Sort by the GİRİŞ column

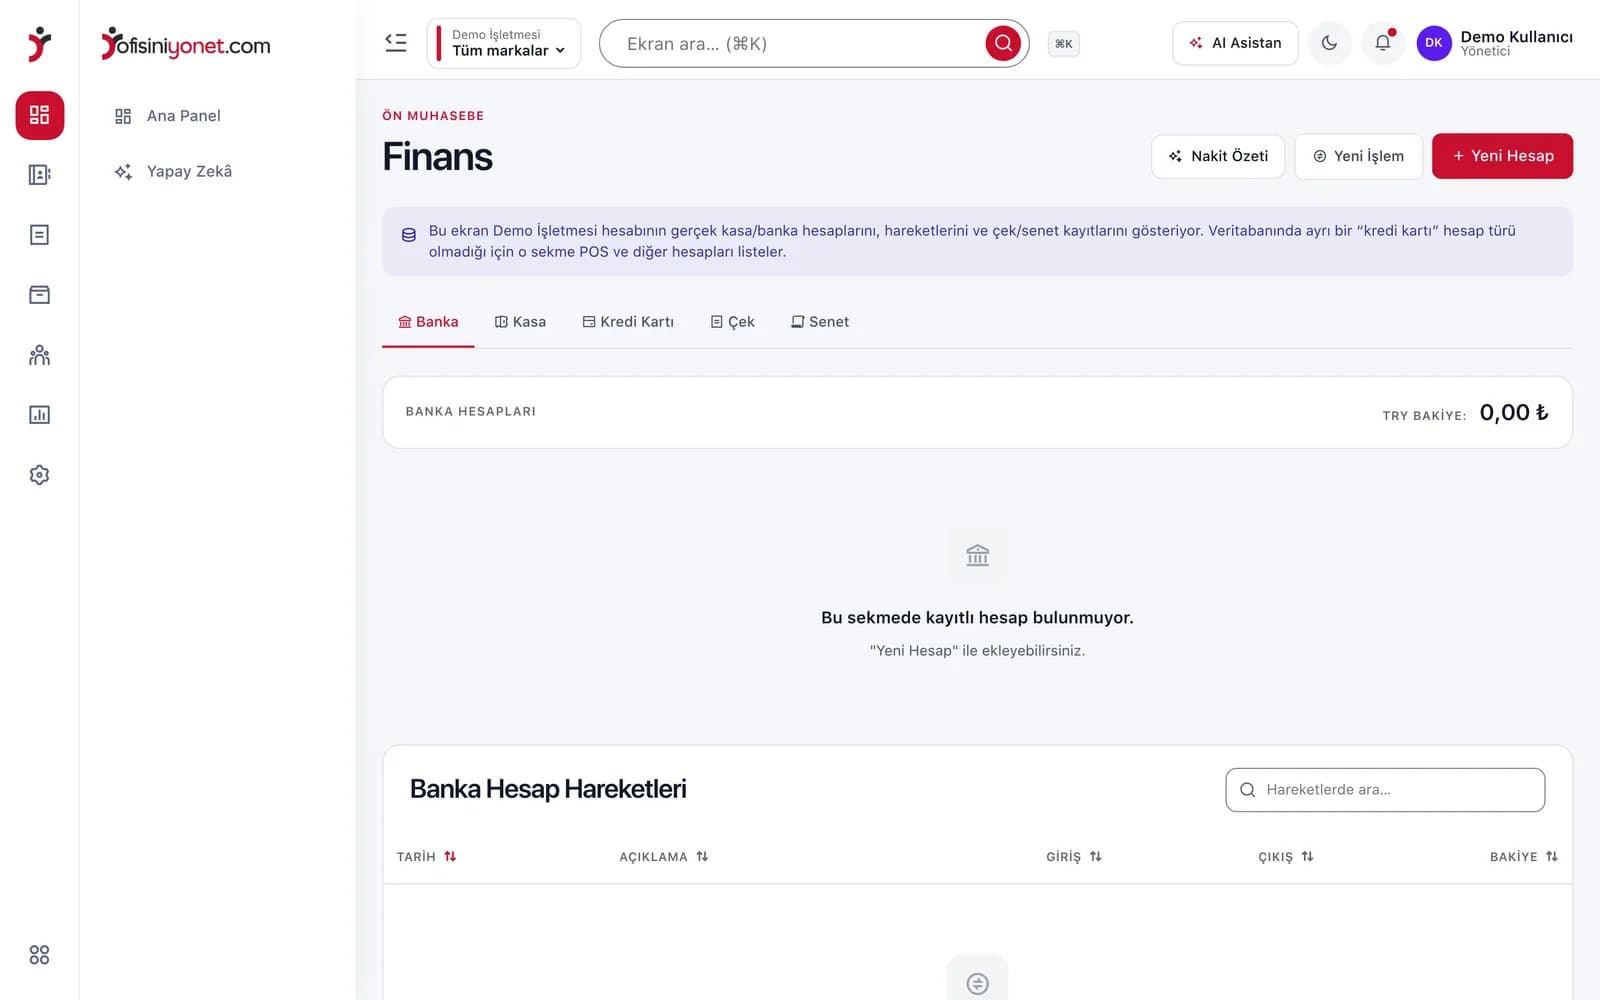[x=1074, y=856]
